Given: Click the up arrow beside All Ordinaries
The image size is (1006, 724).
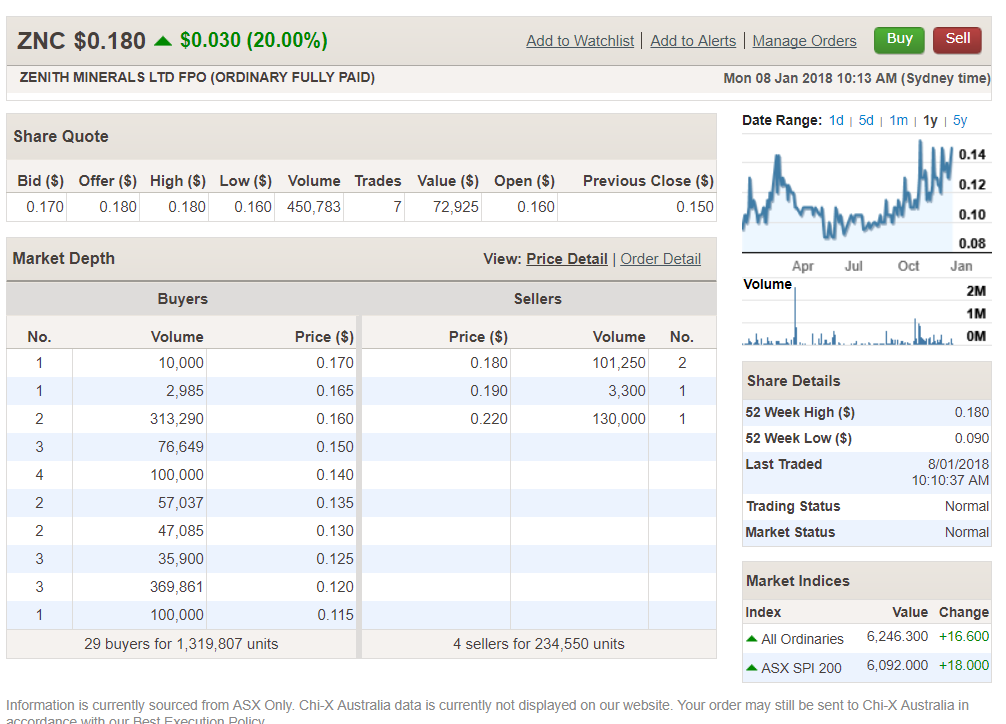Looking at the screenshot, I should click(x=752, y=639).
